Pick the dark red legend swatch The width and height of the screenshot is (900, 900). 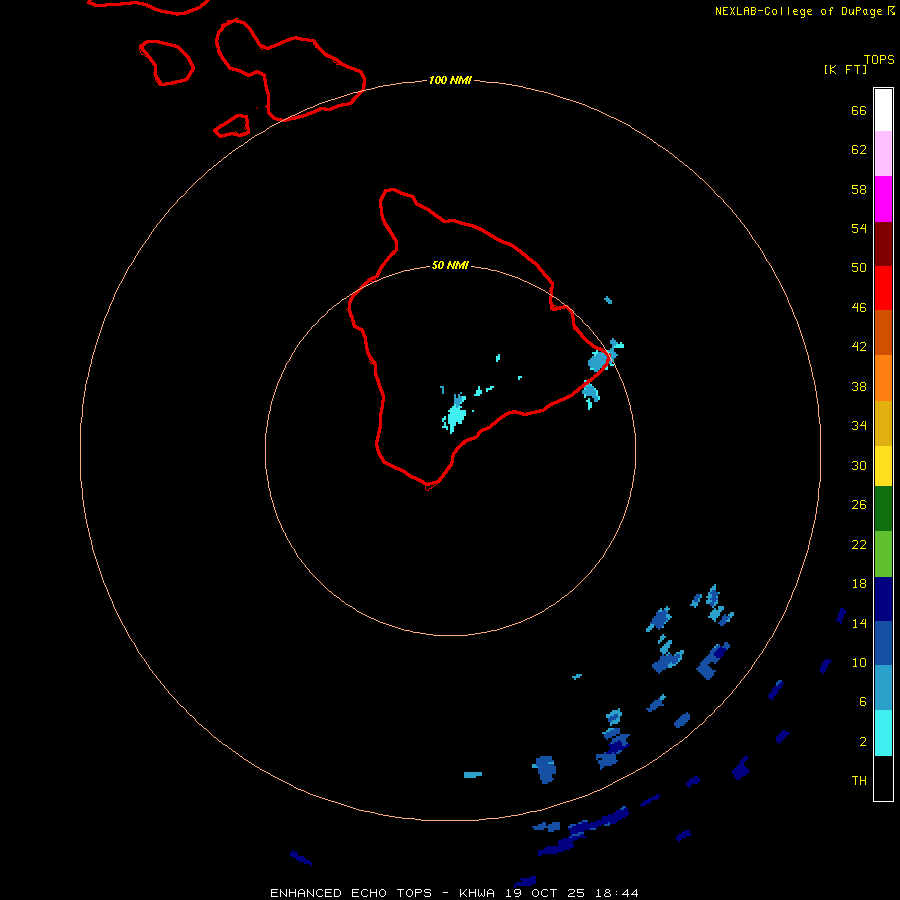pyautogui.click(x=883, y=244)
